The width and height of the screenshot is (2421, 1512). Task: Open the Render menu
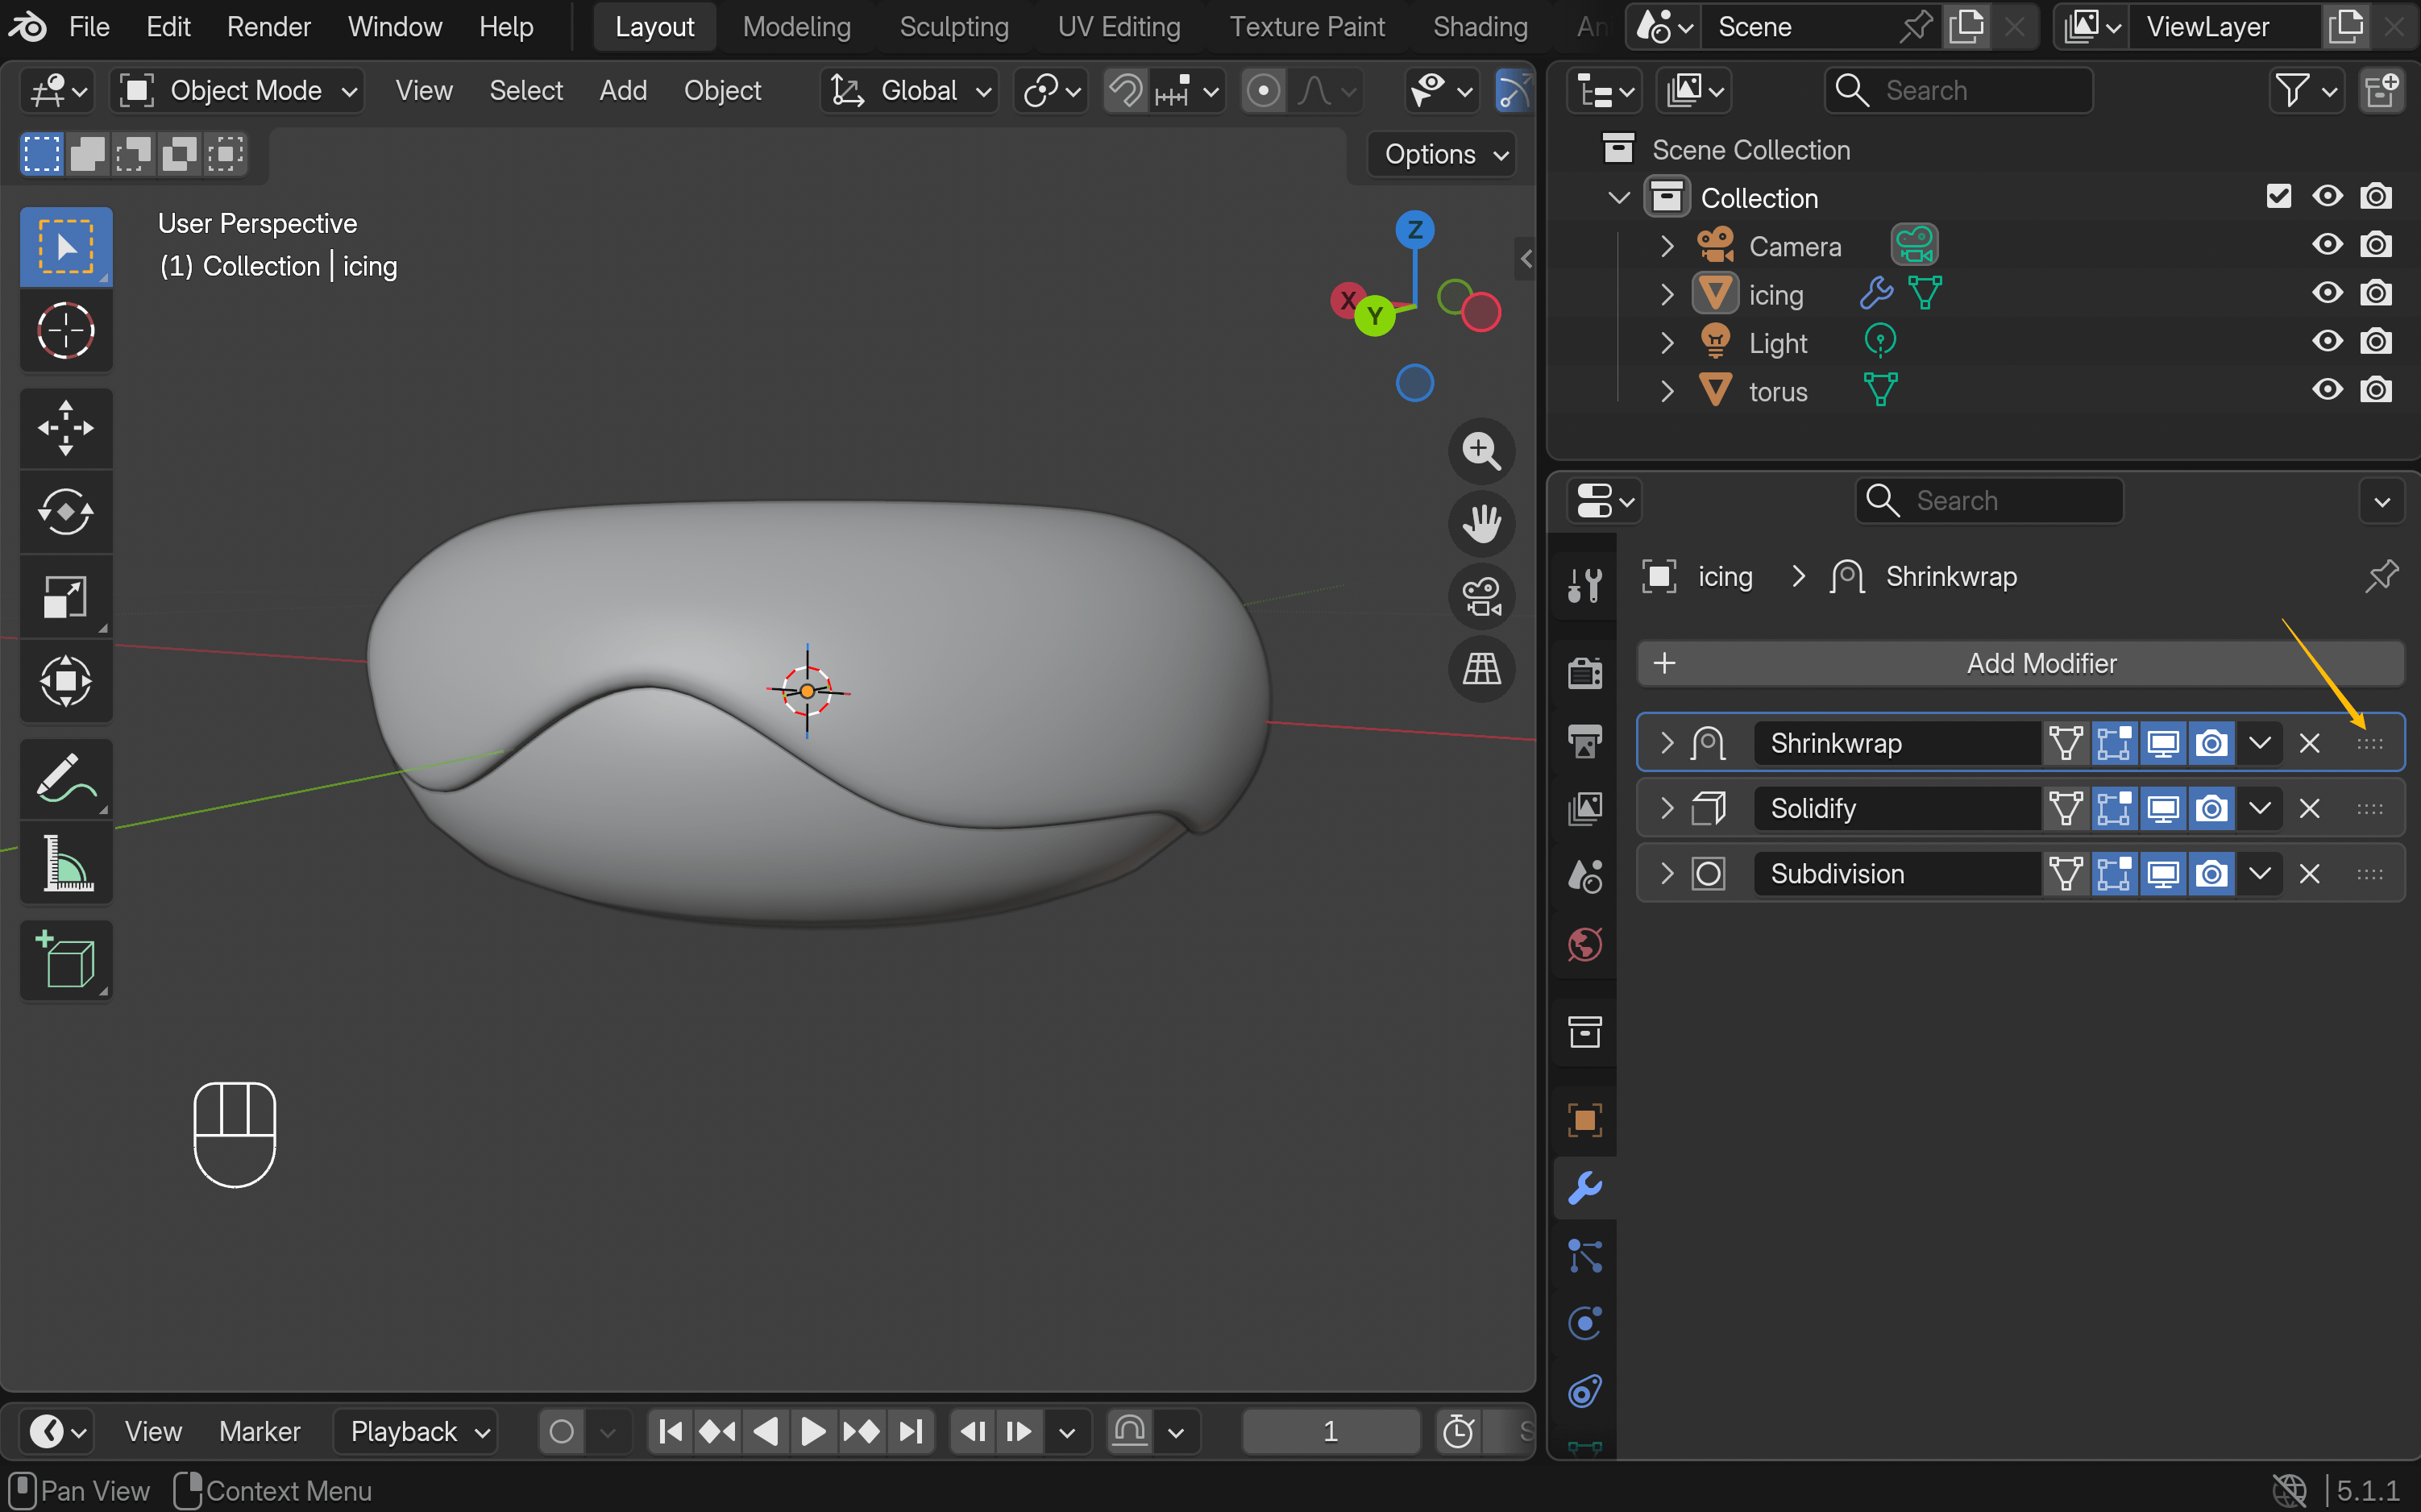(269, 27)
